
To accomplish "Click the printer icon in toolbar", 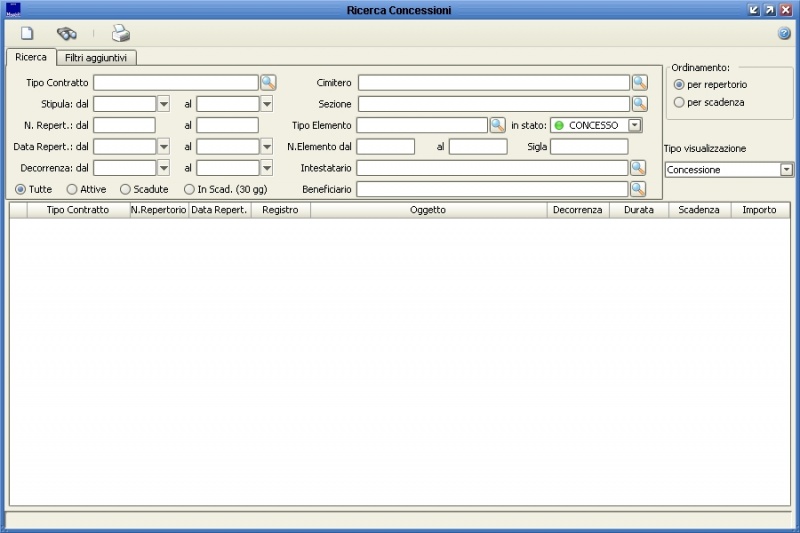I will coord(120,33).
